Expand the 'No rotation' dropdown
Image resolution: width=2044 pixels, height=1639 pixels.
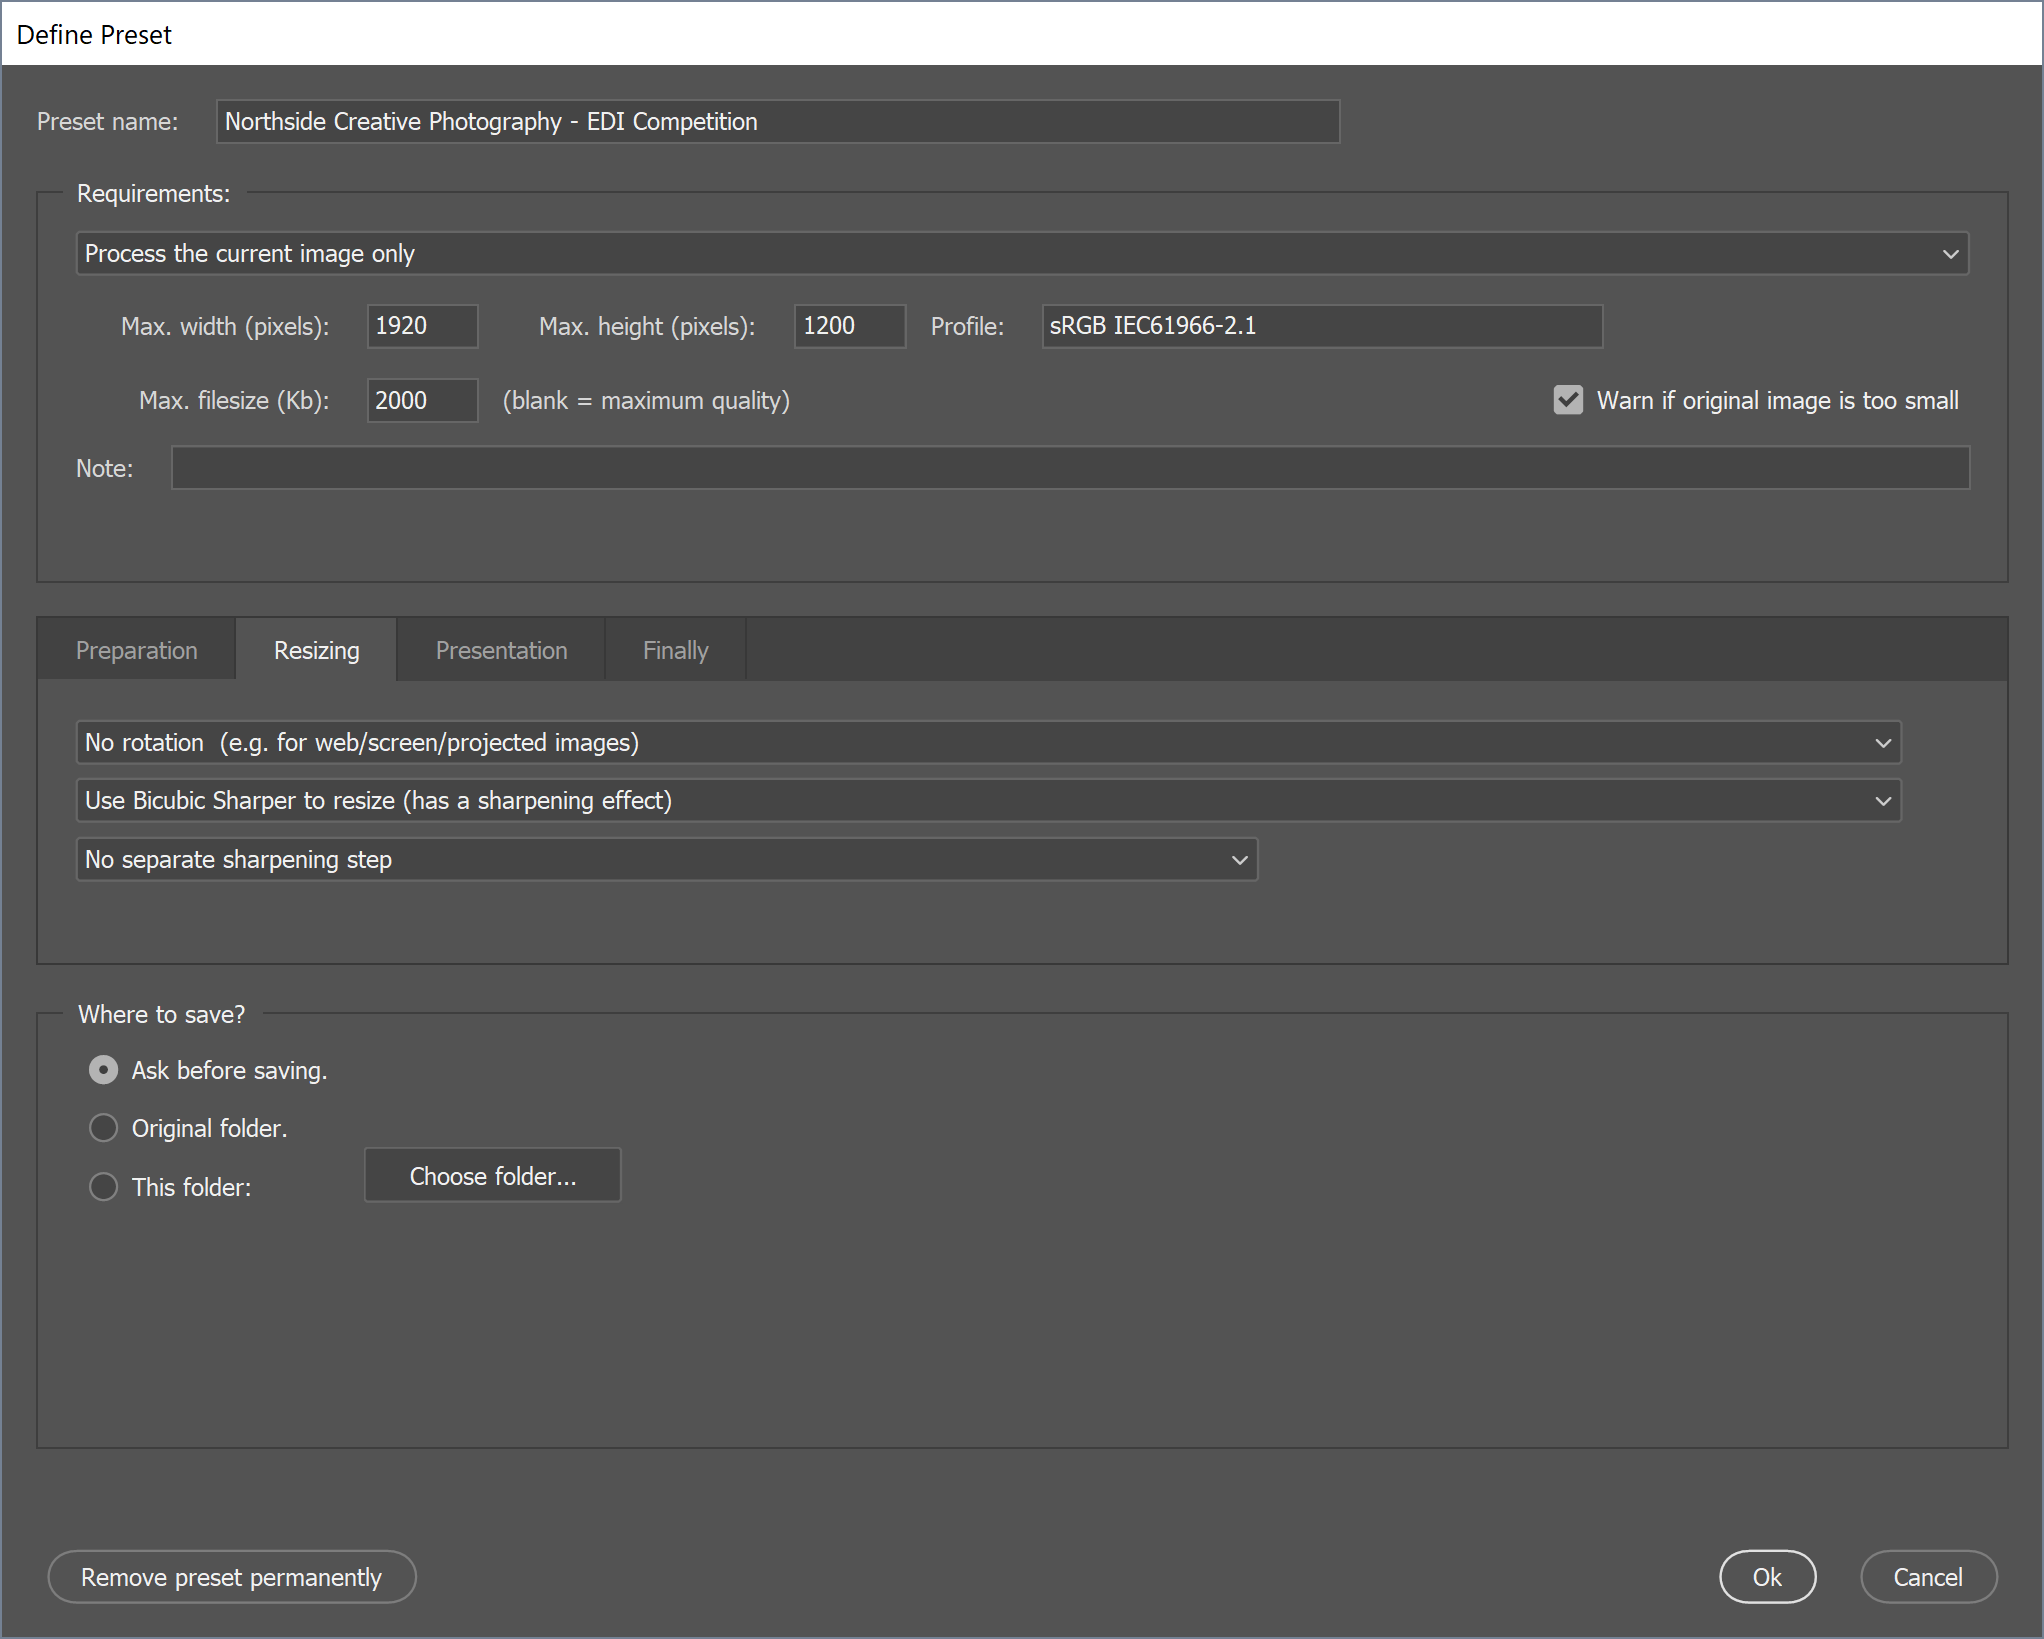988,743
